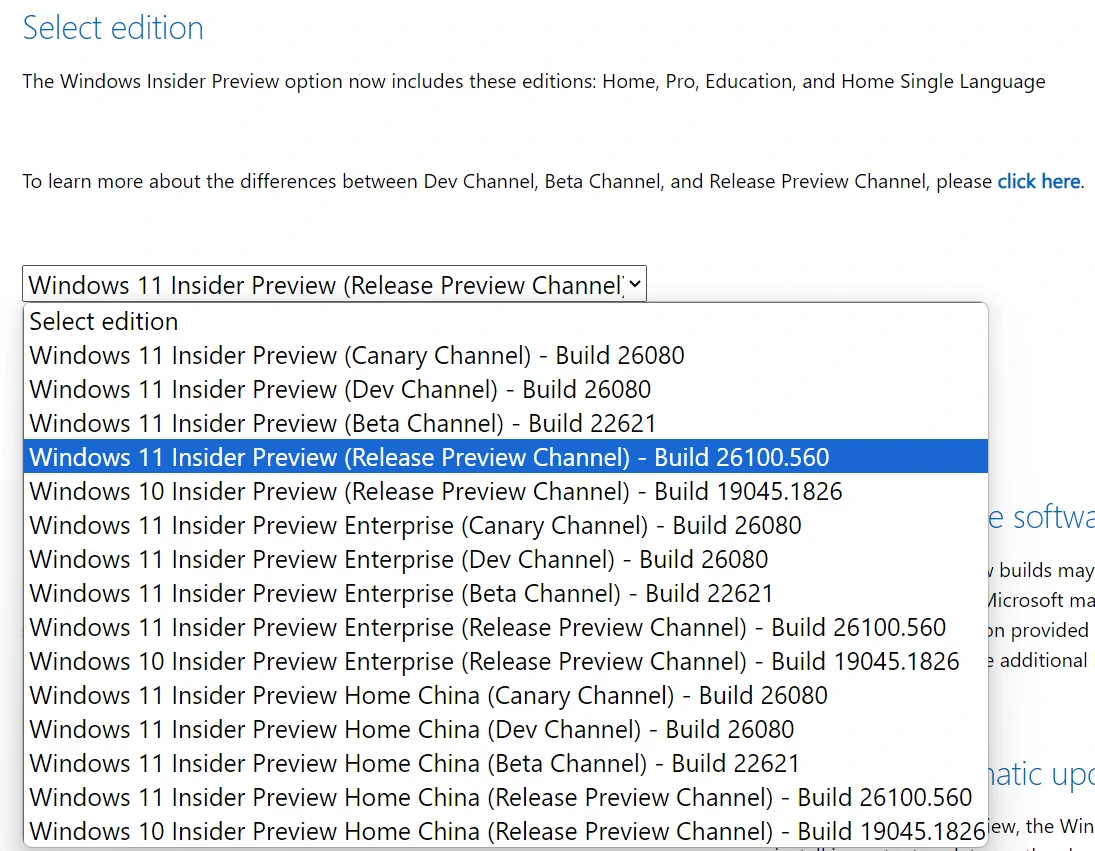Select Windows 11 Home China Canary Channel option
Image resolution: width=1095 pixels, height=851 pixels.
click(506, 695)
